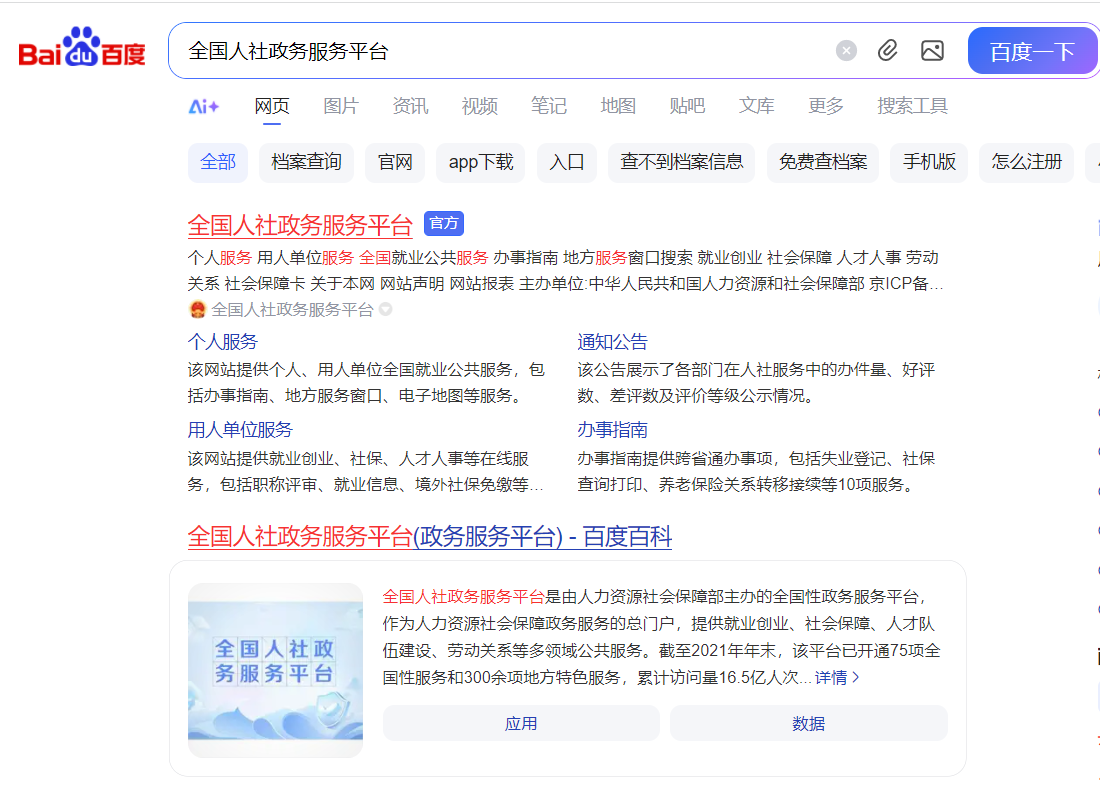Select the 档案查询 filter chip
The width and height of the screenshot is (1100, 785).
pyautogui.click(x=306, y=162)
